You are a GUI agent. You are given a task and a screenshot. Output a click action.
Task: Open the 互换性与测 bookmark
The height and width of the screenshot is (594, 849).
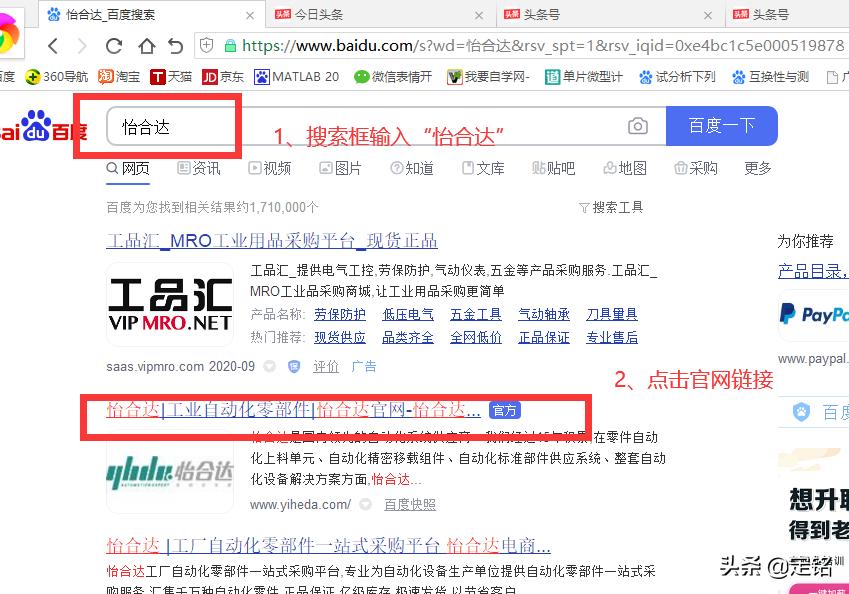point(770,77)
